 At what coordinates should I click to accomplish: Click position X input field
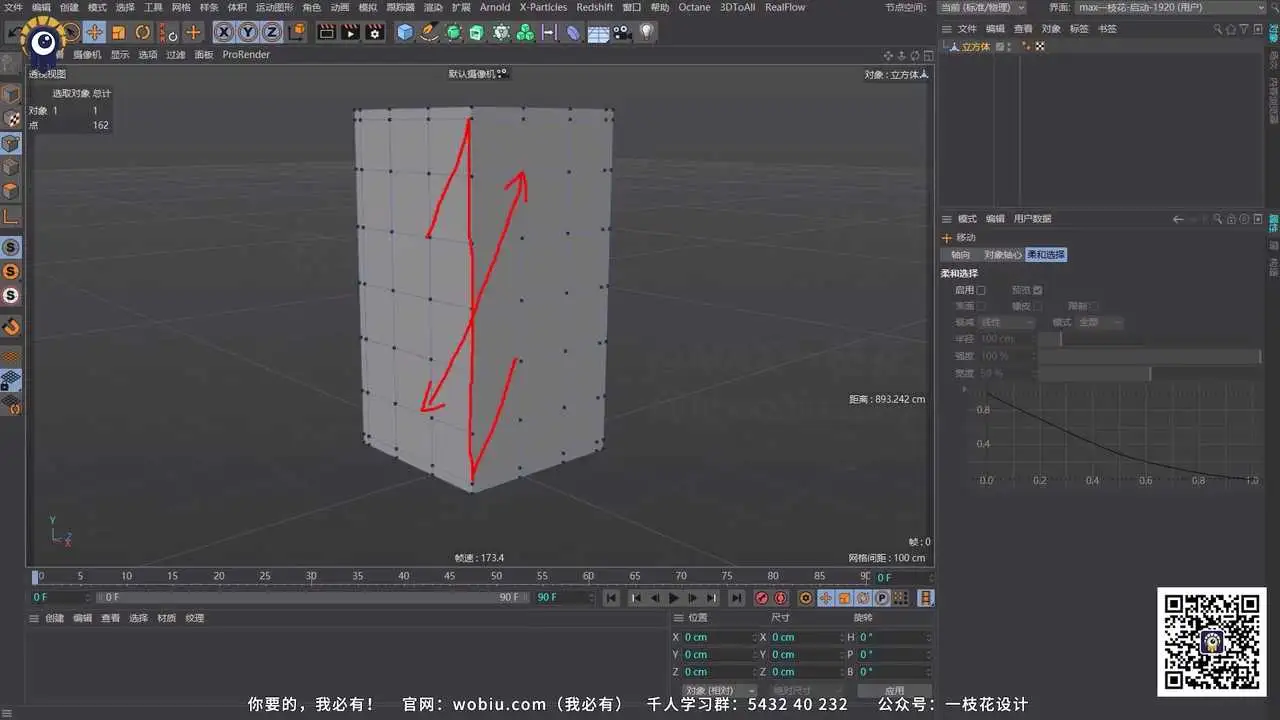click(719, 637)
